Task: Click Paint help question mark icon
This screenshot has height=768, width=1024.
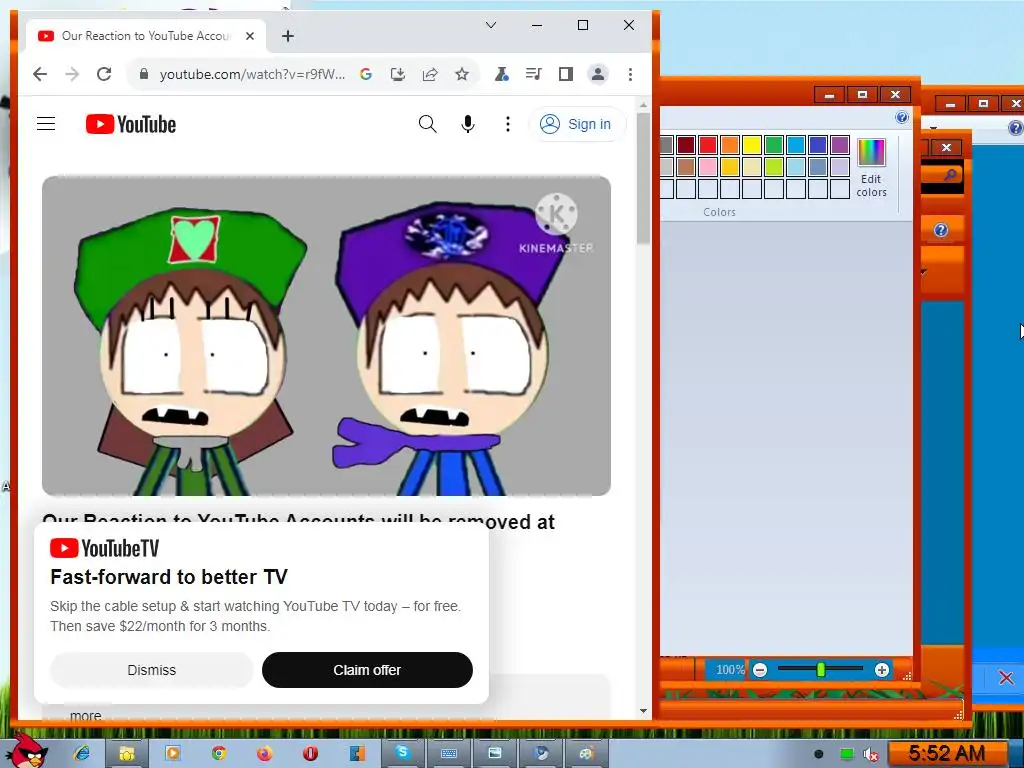Action: (902, 118)
